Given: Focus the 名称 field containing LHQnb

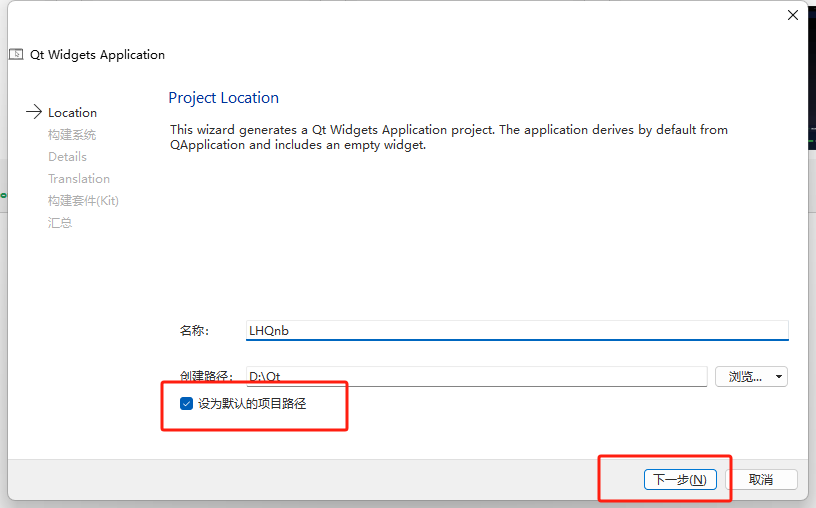Looking at the screenshot, I should [x=516, y=331].
